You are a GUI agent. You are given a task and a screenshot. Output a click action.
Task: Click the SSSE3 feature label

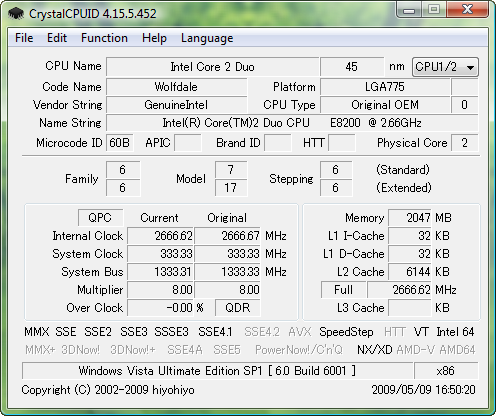(171, 332)
